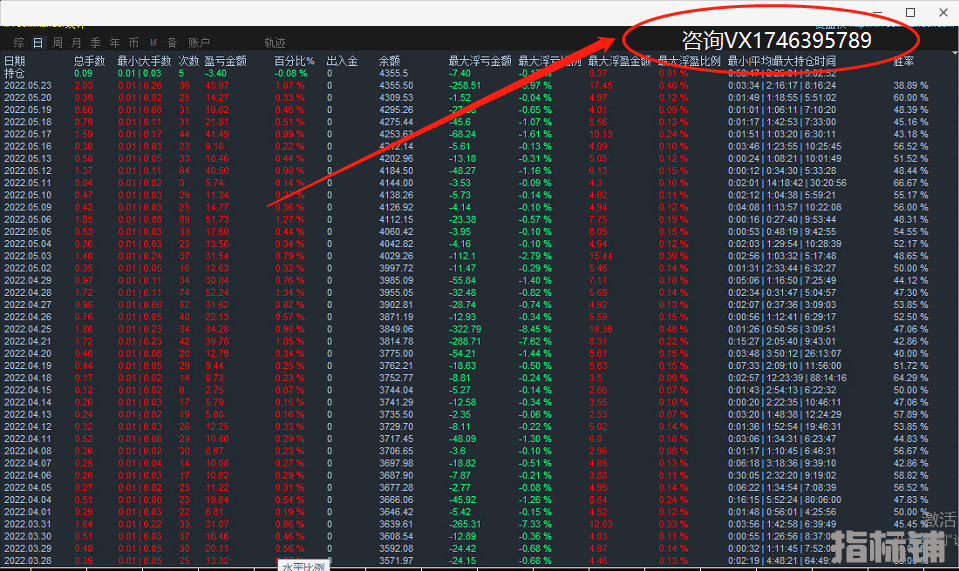Switch to the 币 currency tab
959x571 pixels.
134,43
